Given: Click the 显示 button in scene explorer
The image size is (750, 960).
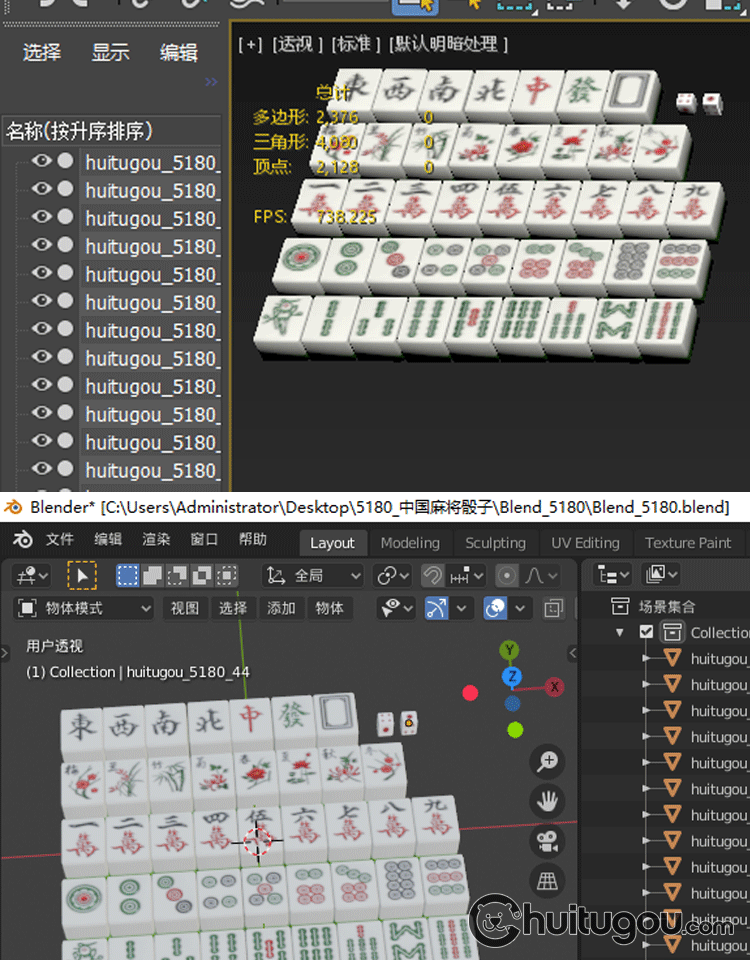Looking at the screenshot, I should pyautogui.click(x=110, y=53).
